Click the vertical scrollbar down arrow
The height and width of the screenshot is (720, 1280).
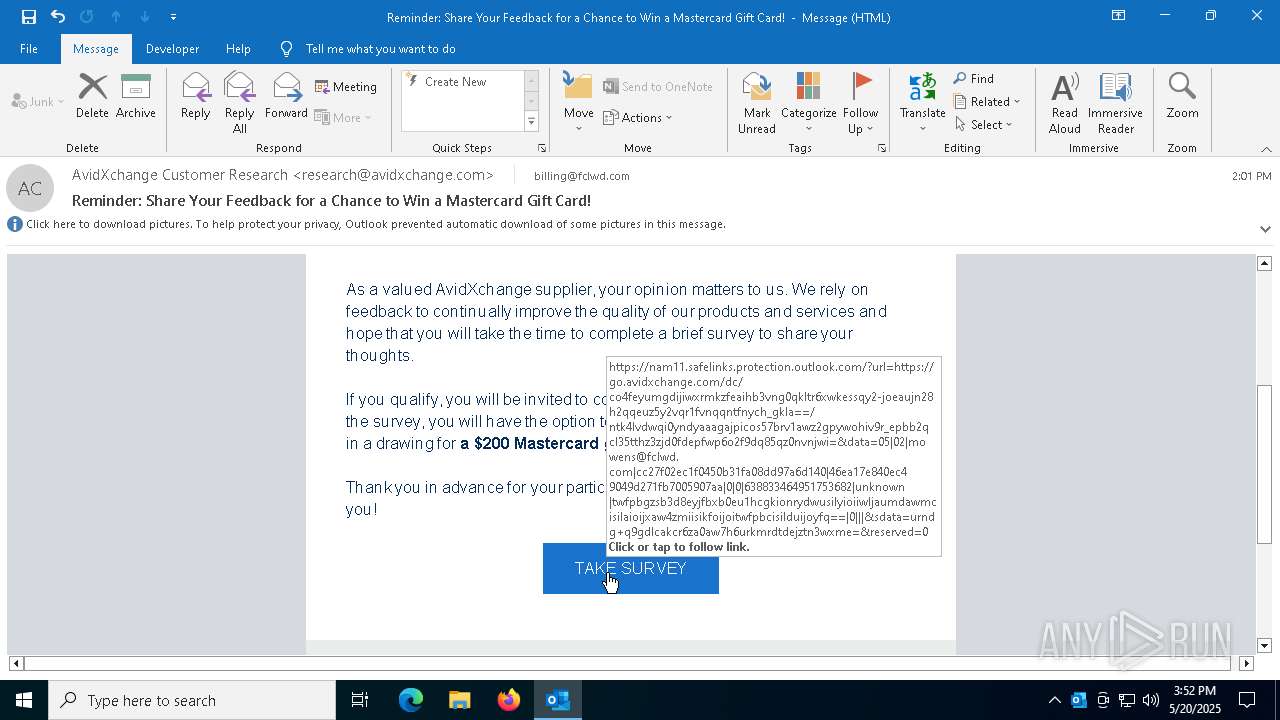1264,646
